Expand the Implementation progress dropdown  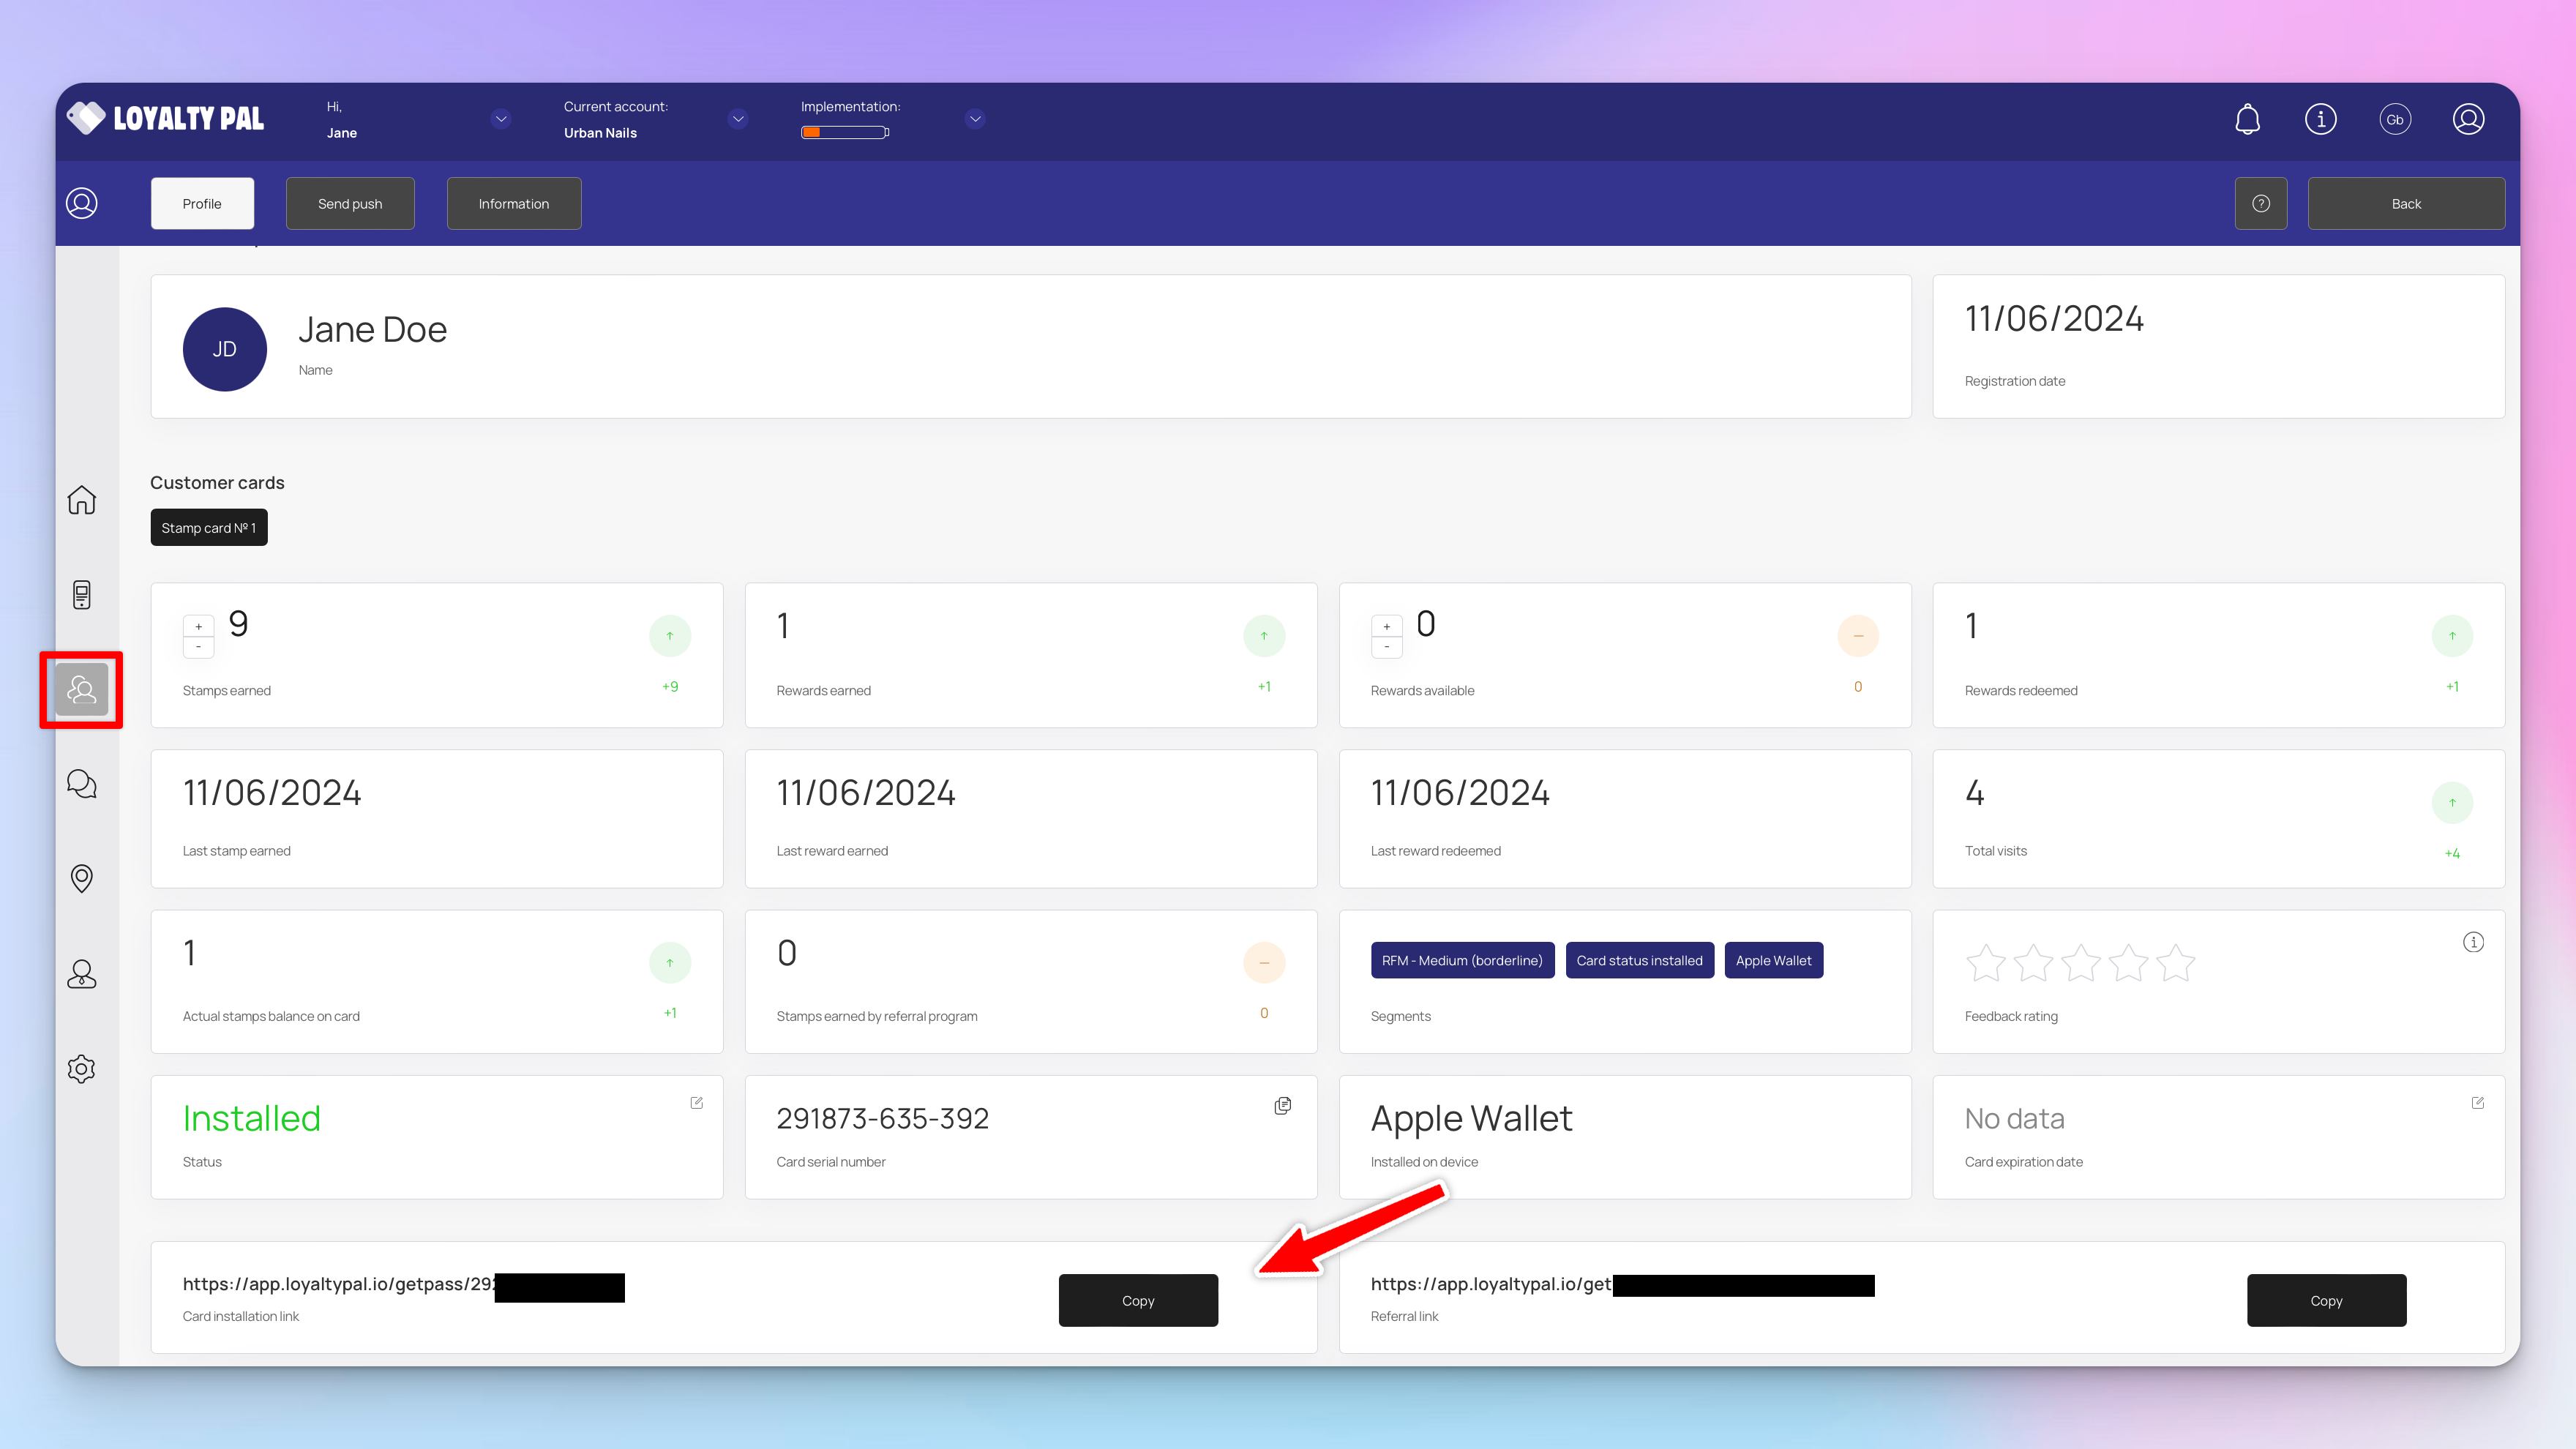tap(975, 119)
